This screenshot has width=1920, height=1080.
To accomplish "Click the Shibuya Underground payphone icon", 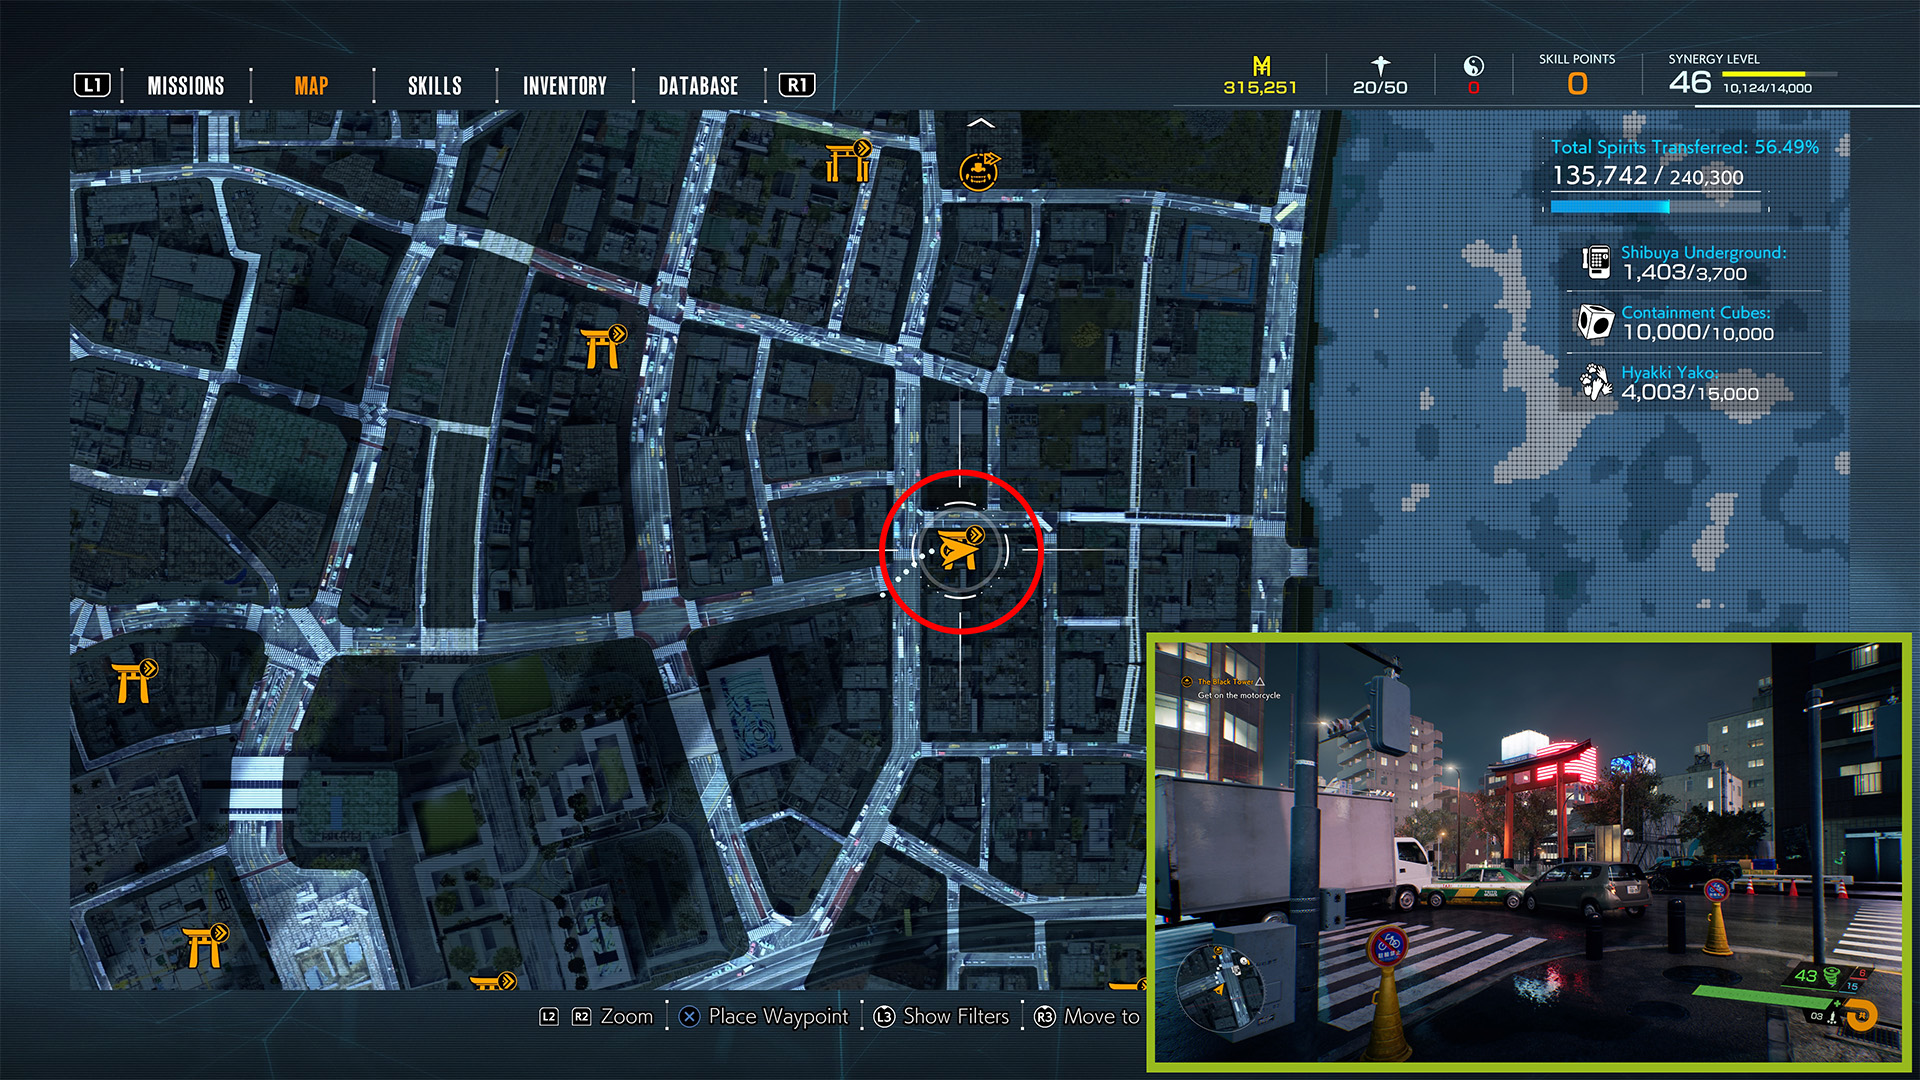I will point(1596,262).
